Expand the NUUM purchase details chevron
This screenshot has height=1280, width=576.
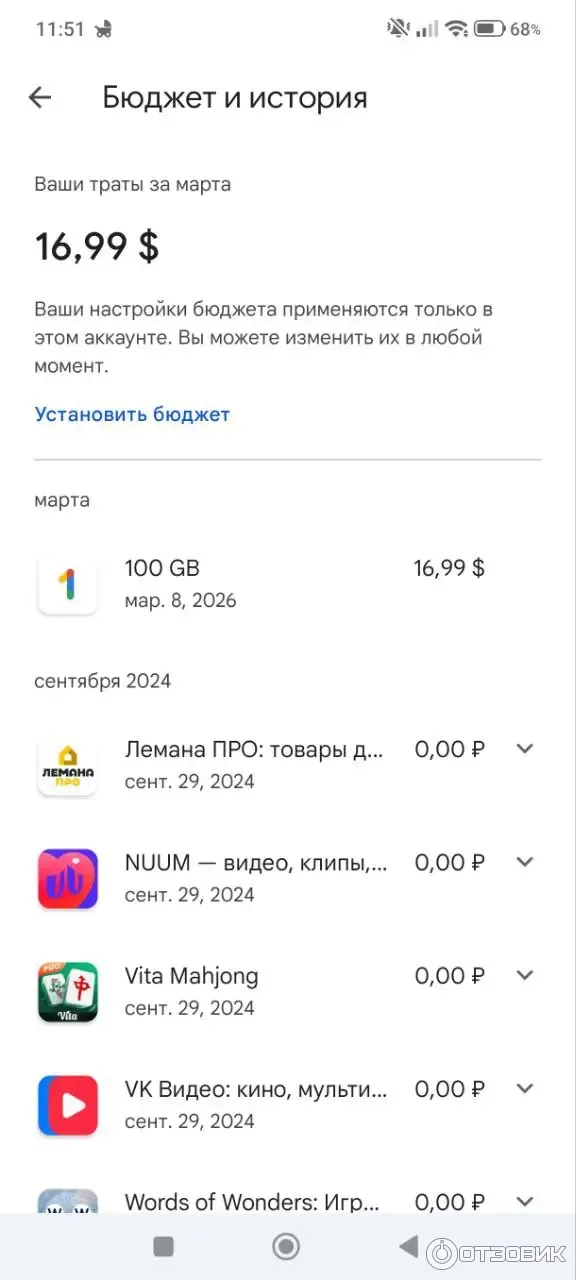point(524,861)
